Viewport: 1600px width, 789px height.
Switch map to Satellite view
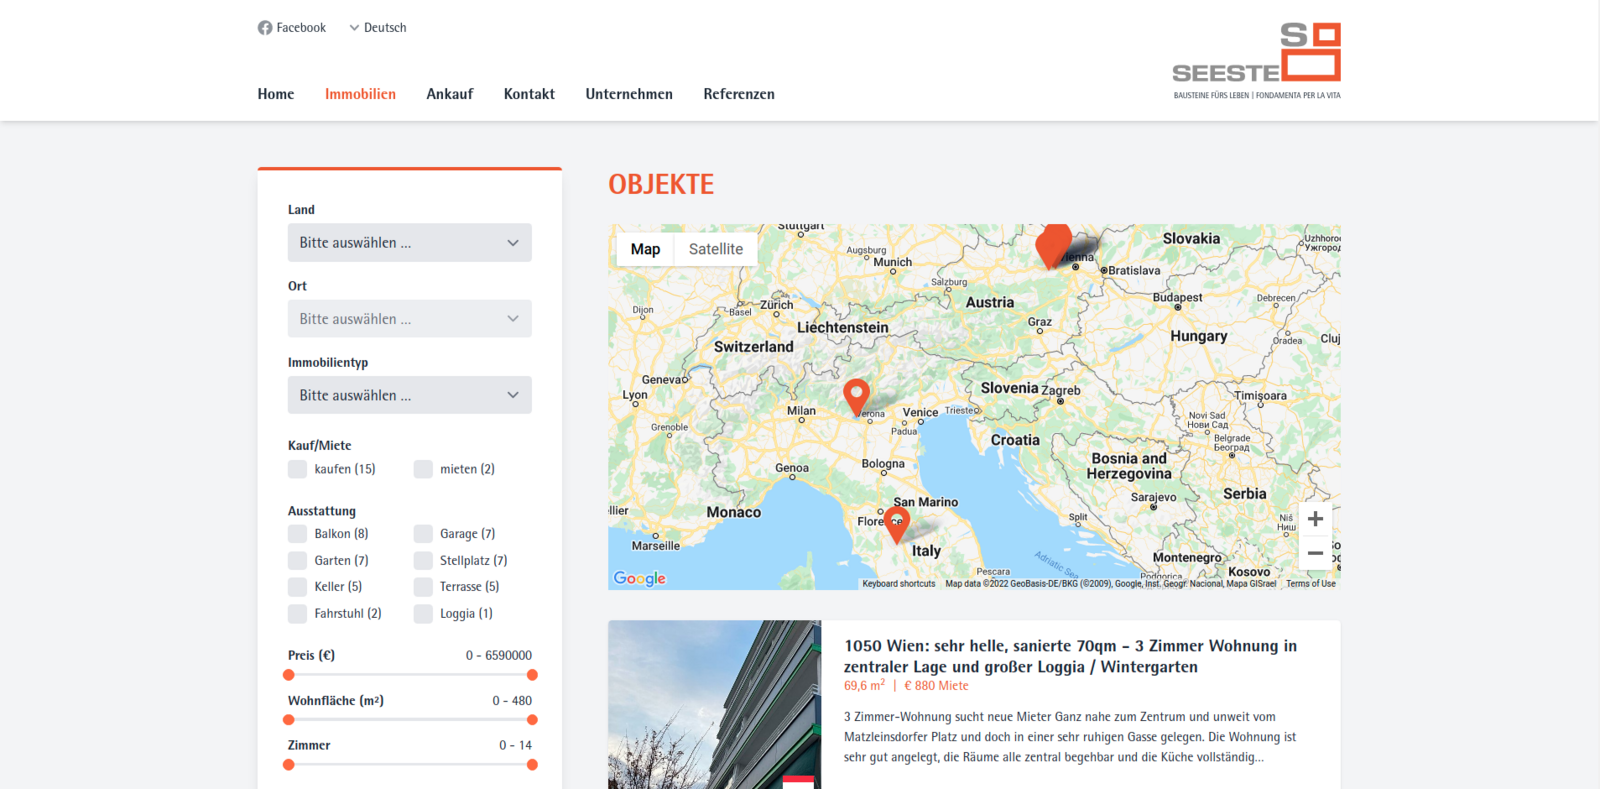pyautogui.click(x=715, y=249)
